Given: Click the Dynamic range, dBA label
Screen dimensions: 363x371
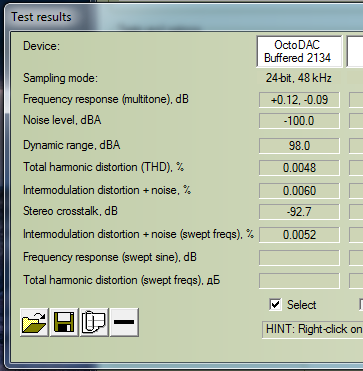Looking at the screenshot, I should [x=71, y=145].
